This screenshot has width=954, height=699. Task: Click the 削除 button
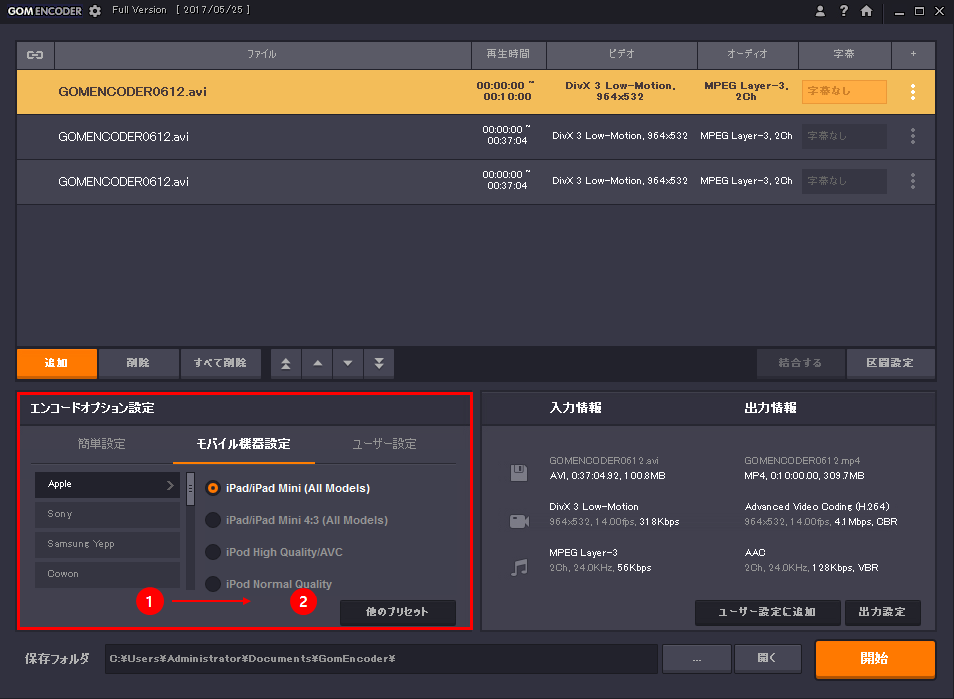139,363
